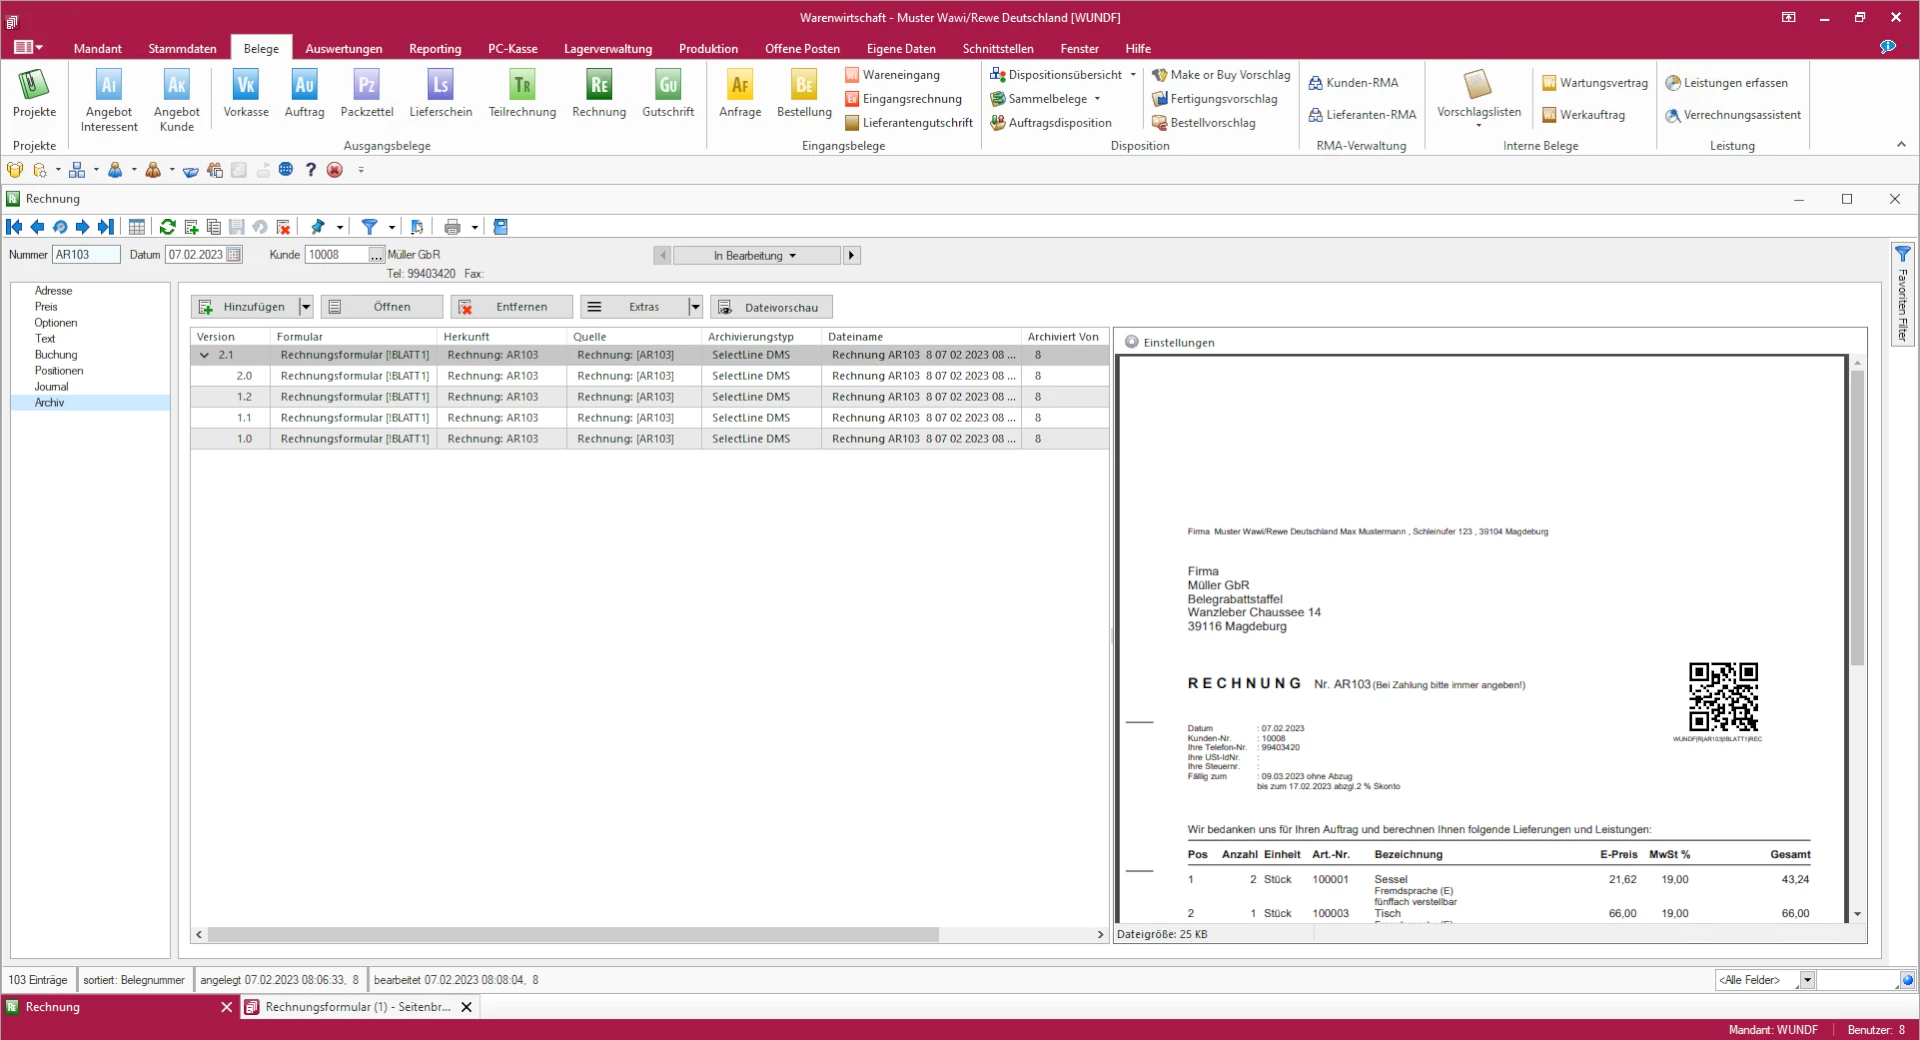The image size is (1920, 1040).
Task: Open the filter options dropdown arrow
Action: 392,227
